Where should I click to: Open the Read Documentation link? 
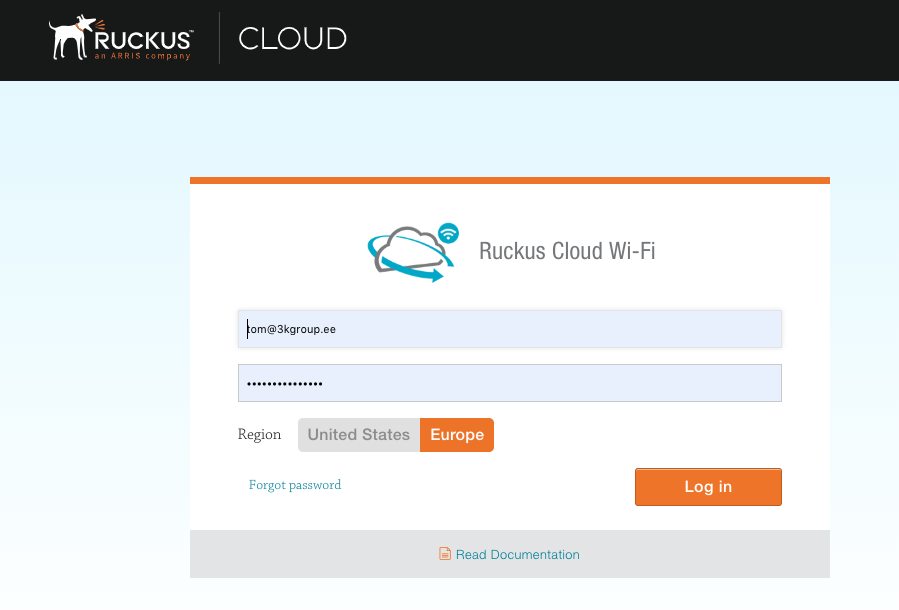(x=517, y=554)
